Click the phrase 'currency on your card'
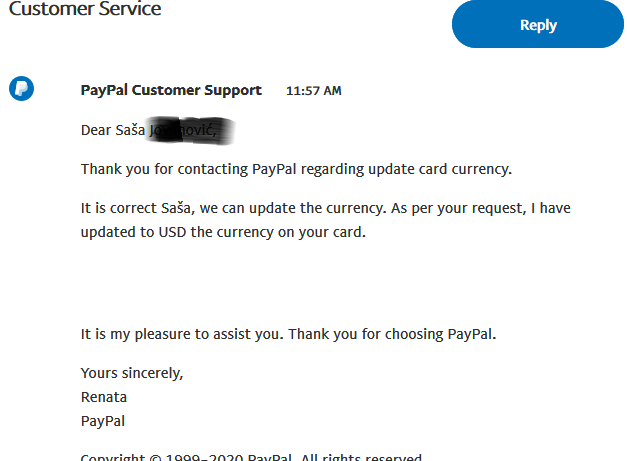The image size is (627, 461). [x=292, y=232]
